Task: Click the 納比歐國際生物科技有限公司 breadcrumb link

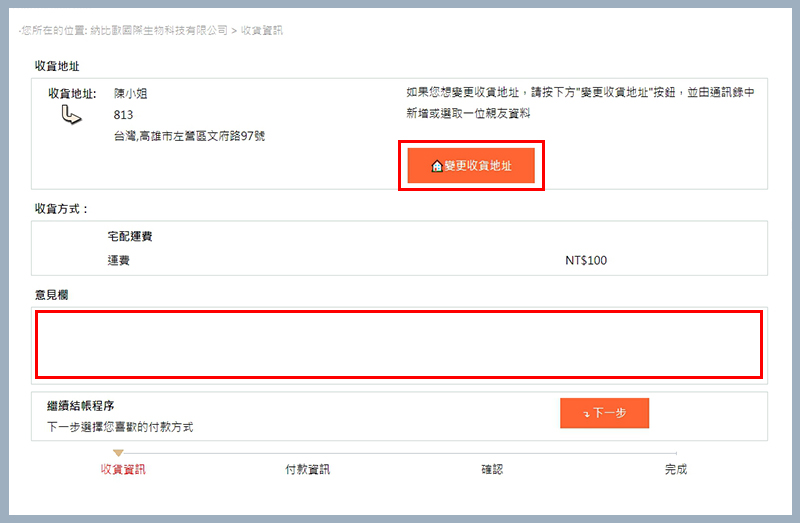Action: point(159,31)
